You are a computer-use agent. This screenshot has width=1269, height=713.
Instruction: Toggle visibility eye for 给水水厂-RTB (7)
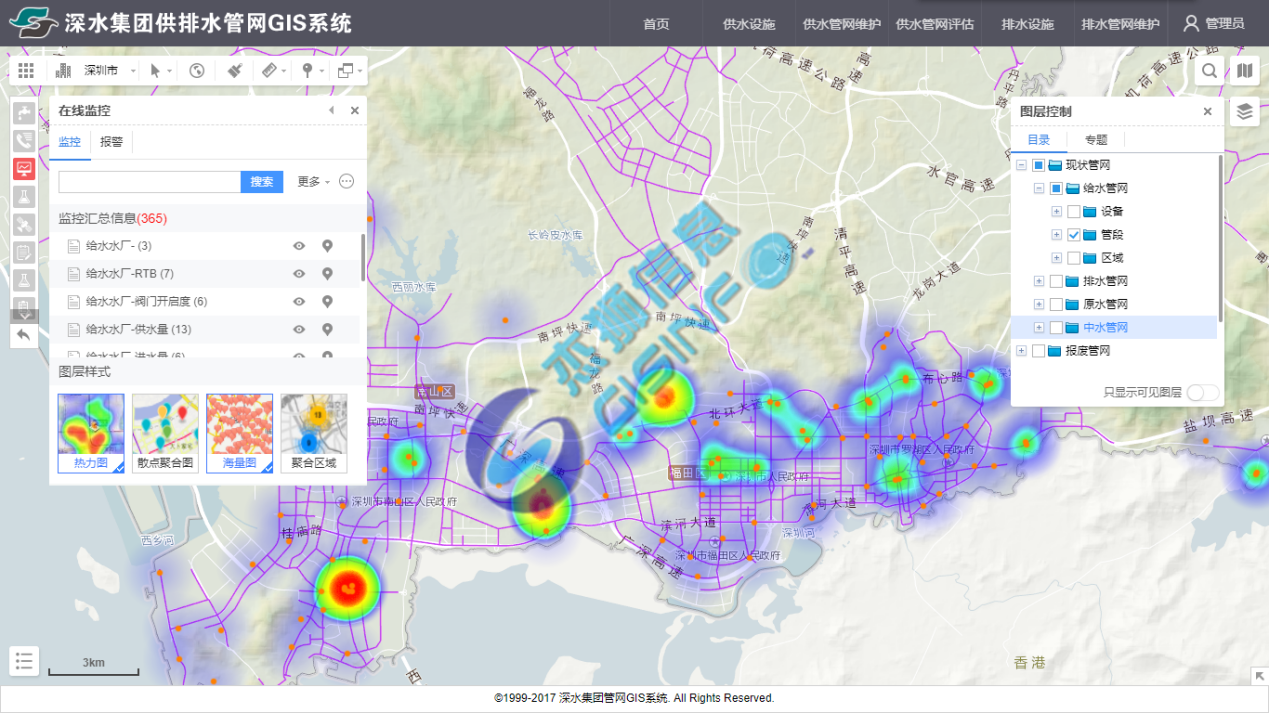(299, 274)
